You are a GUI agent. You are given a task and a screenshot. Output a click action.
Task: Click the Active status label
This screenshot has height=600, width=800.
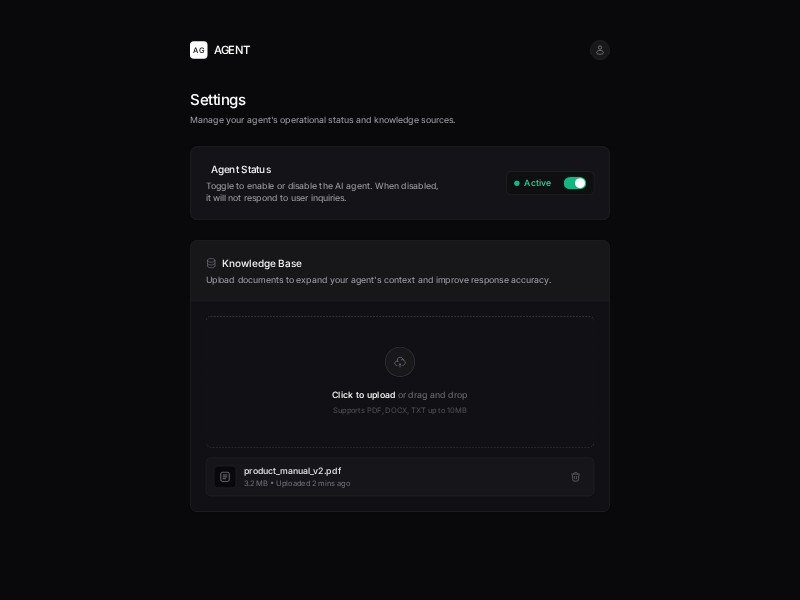(x=537, y=183)
